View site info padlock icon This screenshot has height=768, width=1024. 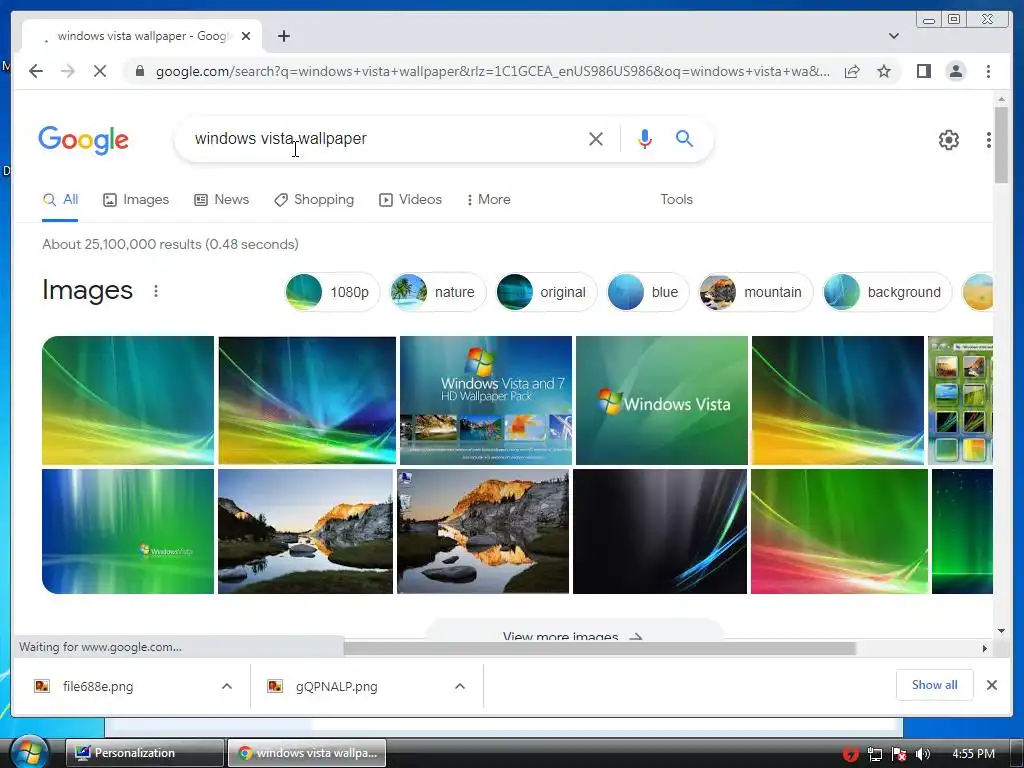pos(139,71)
